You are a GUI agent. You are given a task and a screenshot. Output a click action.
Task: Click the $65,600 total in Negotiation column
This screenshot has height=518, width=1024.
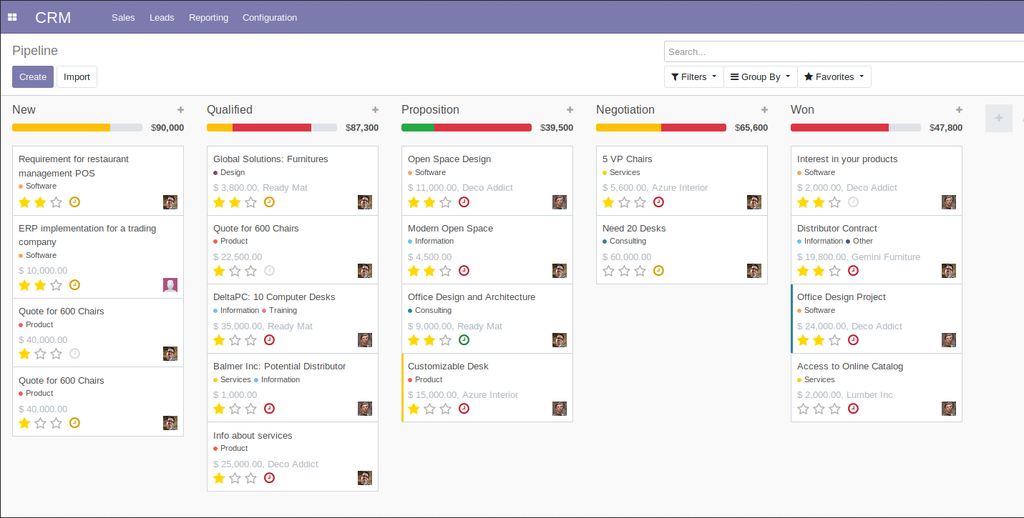pos(751,127)
